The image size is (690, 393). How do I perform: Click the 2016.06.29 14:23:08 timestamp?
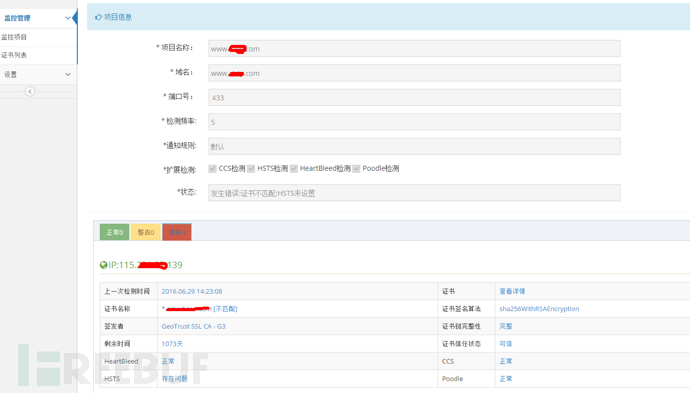(x=192, y=291)
